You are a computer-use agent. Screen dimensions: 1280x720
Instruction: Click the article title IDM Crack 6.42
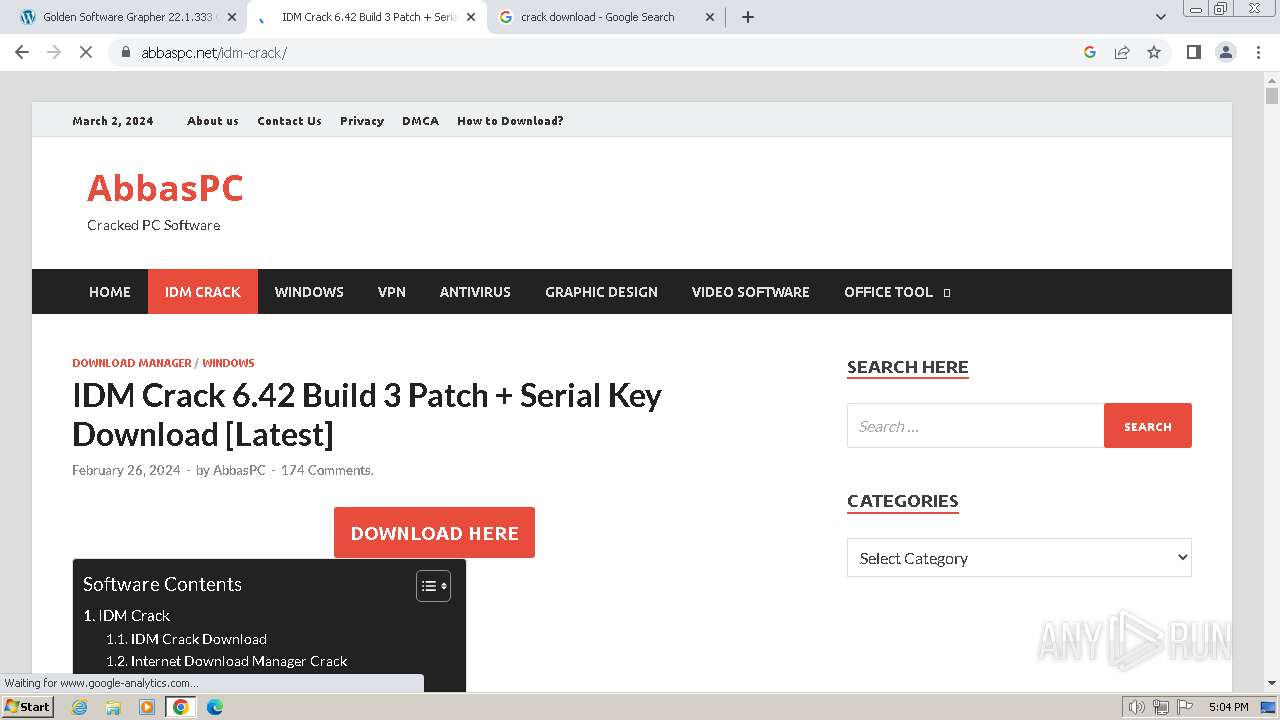(367, 414)
